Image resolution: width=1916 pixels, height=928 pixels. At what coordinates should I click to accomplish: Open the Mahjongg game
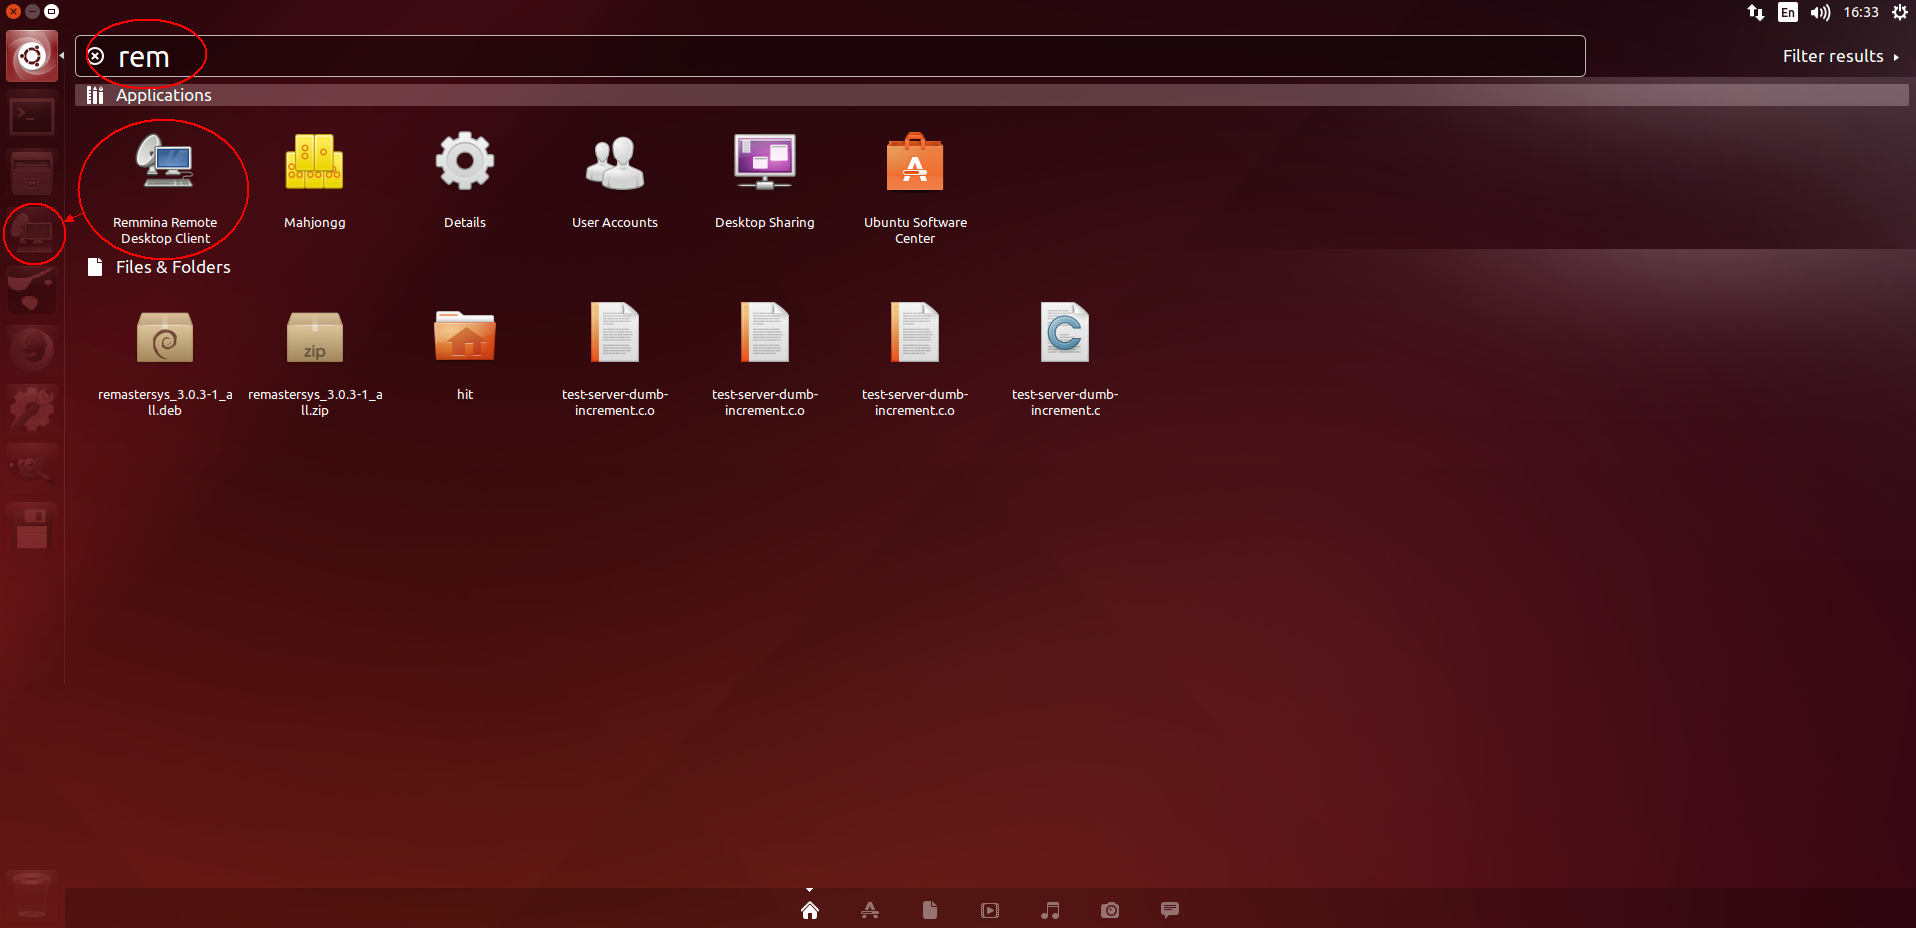pos(314,180)
